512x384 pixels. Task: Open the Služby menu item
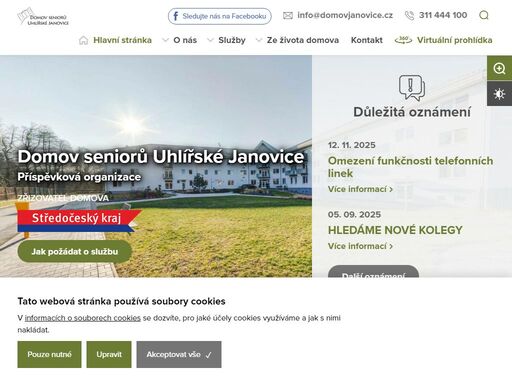(x=232, y=40)
